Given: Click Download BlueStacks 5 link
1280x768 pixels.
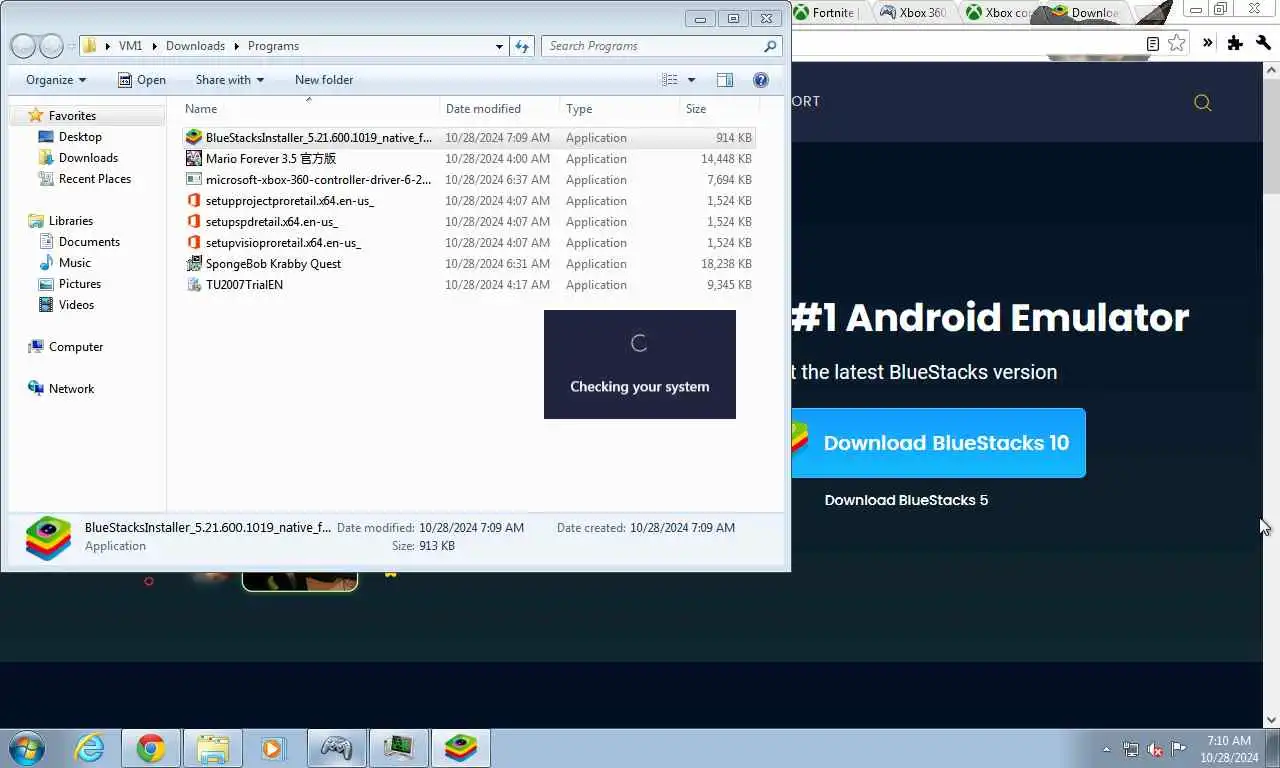Looking at the screenshot, I should point(906,500).
